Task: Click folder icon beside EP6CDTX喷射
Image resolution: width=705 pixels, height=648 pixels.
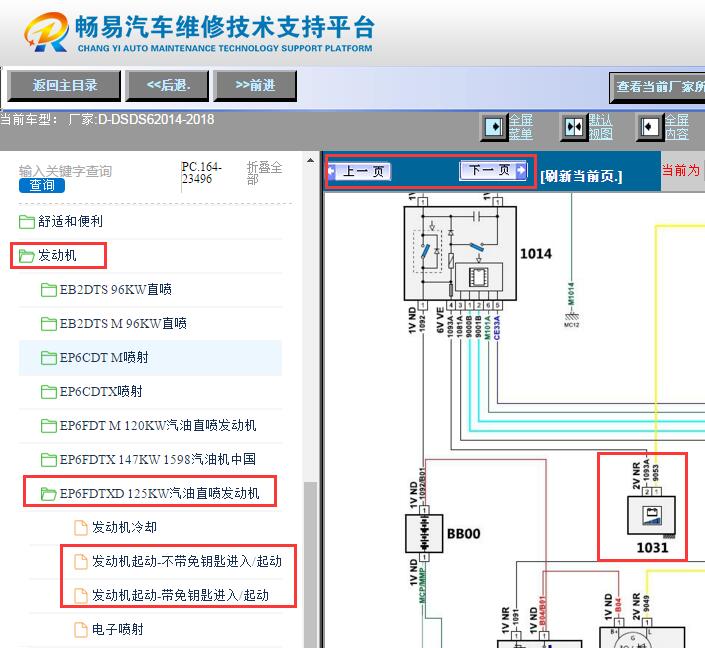Action: 49,392
